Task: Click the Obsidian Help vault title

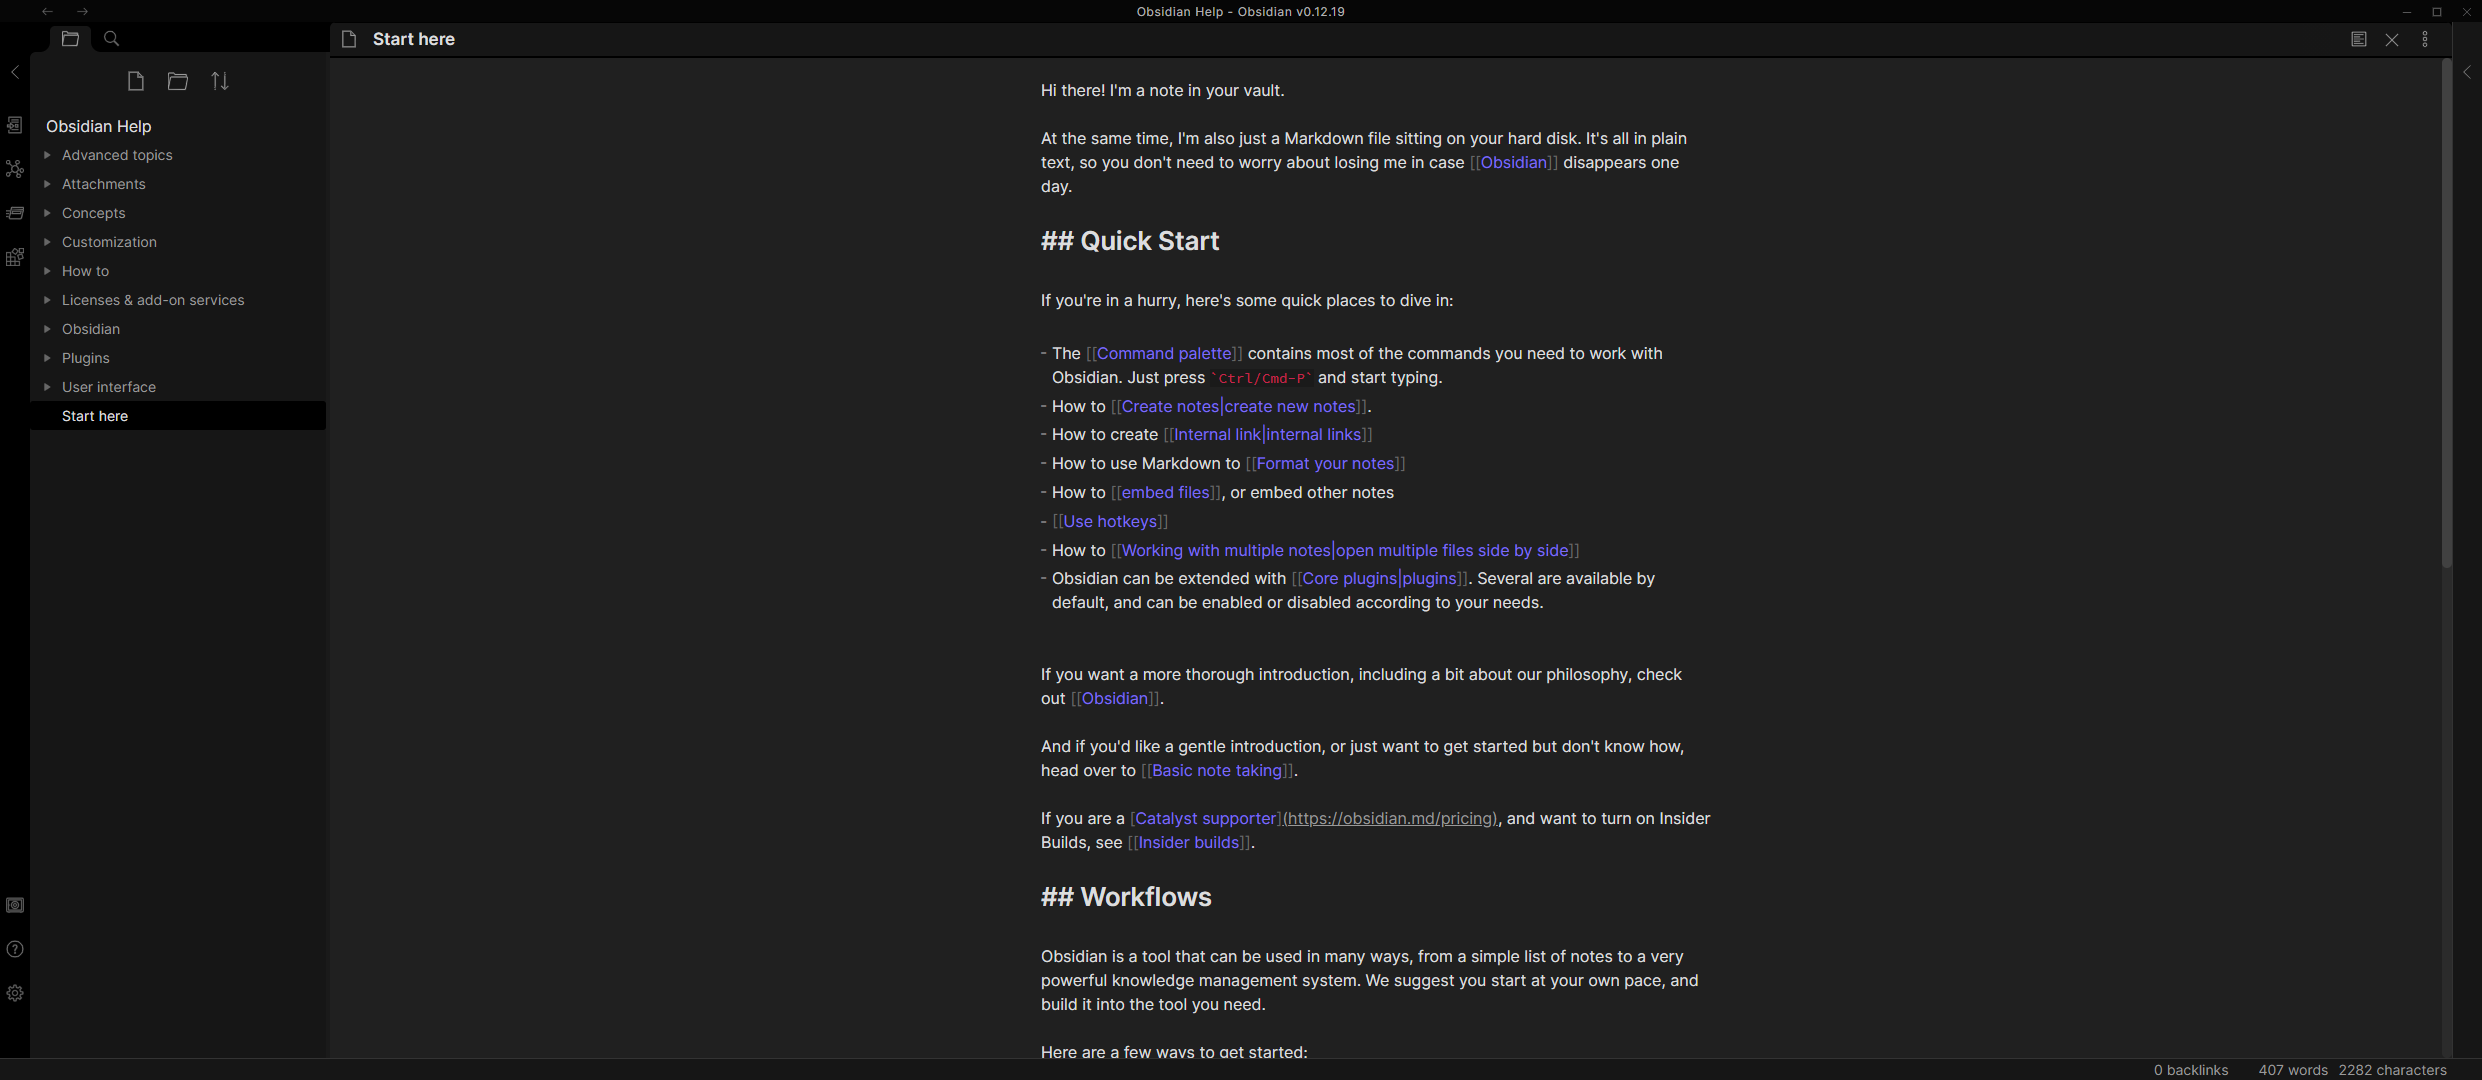Action: tap(98, 126)
